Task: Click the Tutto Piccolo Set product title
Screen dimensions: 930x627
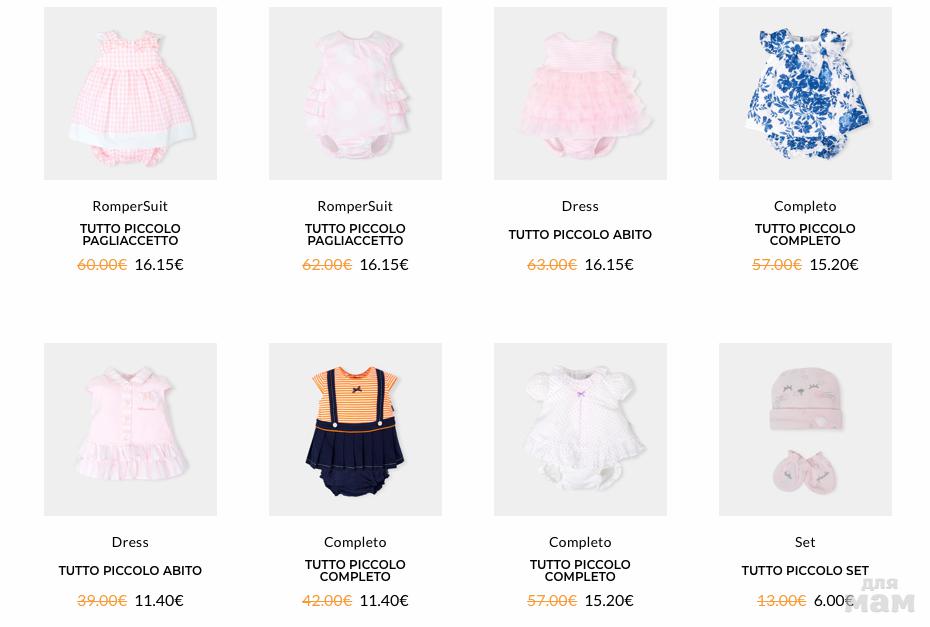Action: click(x=805, y=571)
